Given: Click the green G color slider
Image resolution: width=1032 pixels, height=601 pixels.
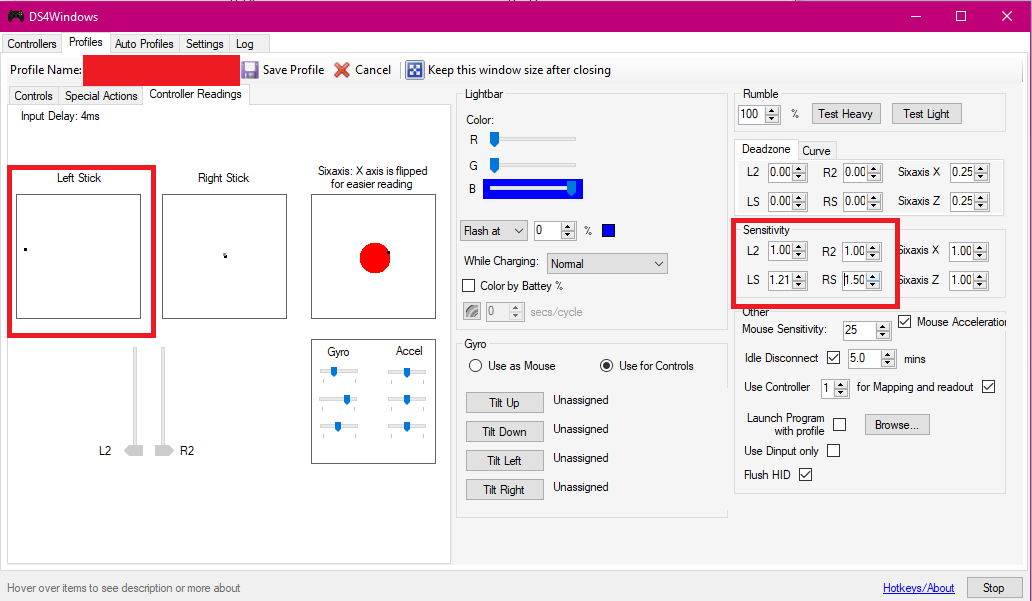Looking at the screenshot, I should 532,165.
